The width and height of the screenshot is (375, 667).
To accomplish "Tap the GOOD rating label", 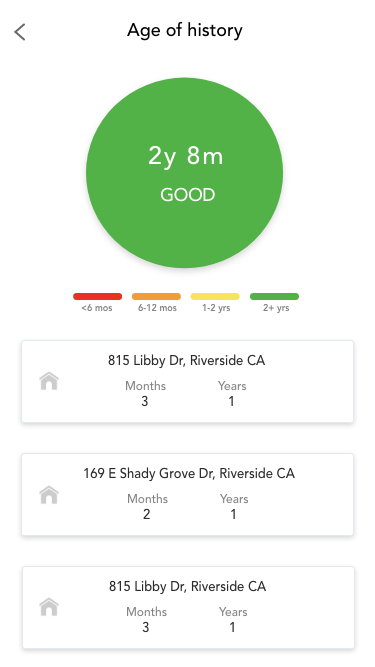I will pos(188,195).
